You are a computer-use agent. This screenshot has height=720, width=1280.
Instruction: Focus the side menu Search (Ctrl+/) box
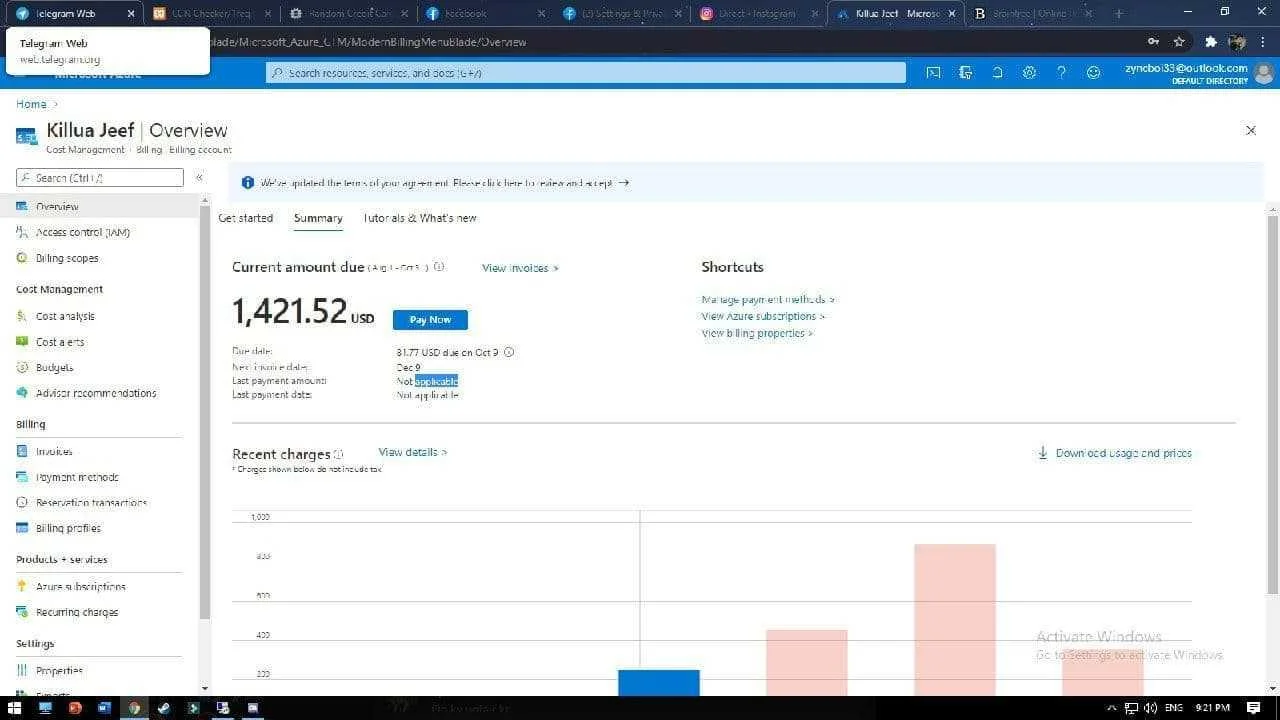click(100, 177)
